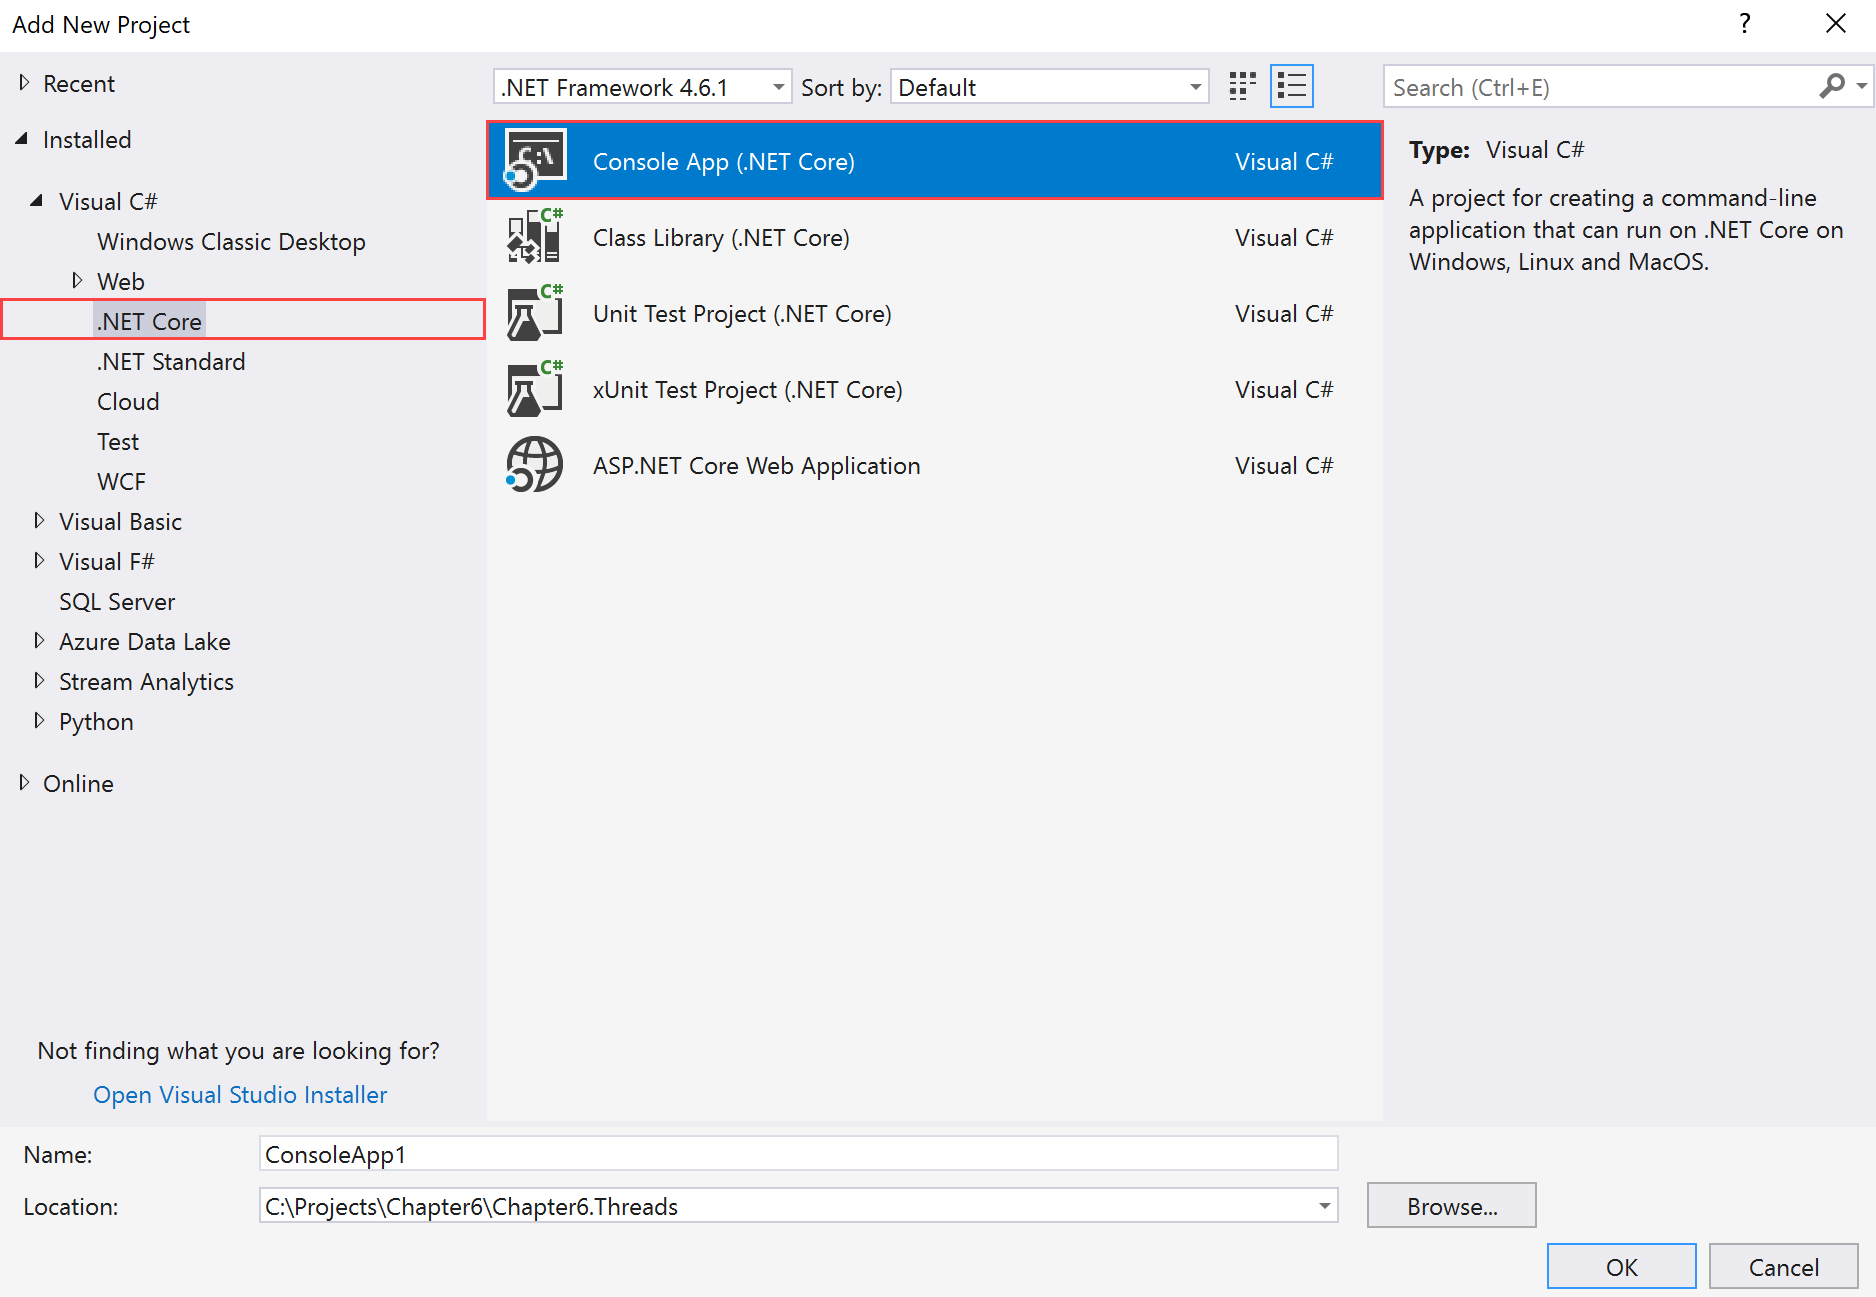Select the Console App (.NET Core) template icon
This screenshot has width=1876, height=1297.
pyautogui.click(x=535, y=160)
